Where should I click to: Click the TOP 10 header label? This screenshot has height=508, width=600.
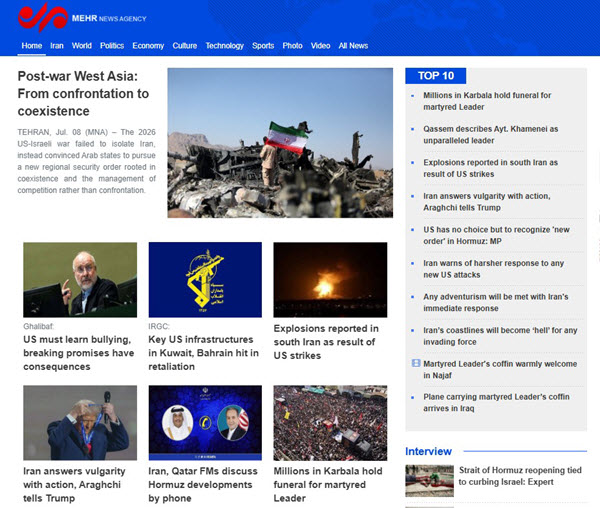(436, 76)
